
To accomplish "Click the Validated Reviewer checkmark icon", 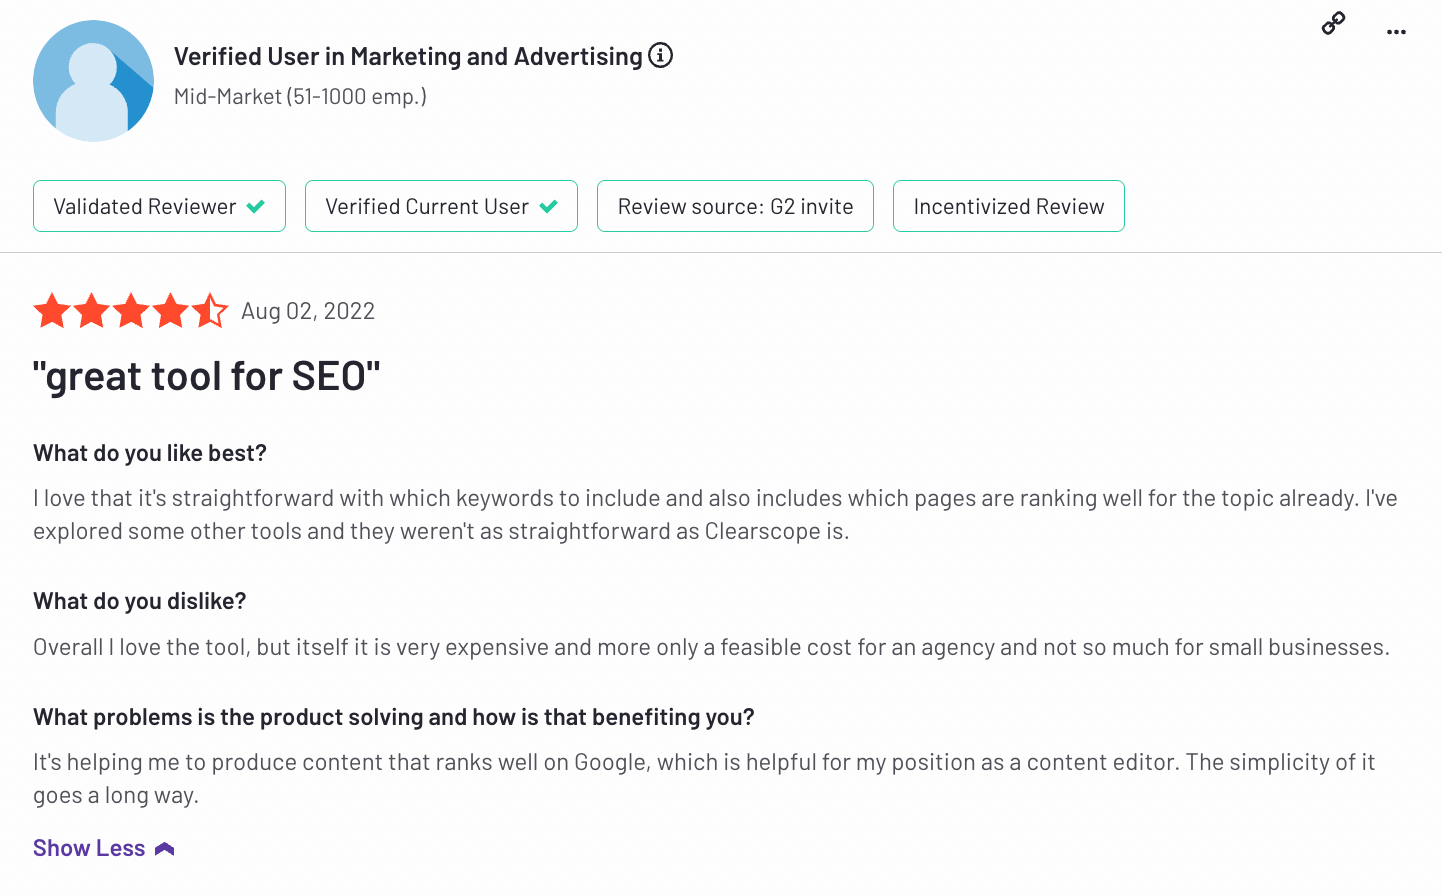I will click(x=256, y=206).
